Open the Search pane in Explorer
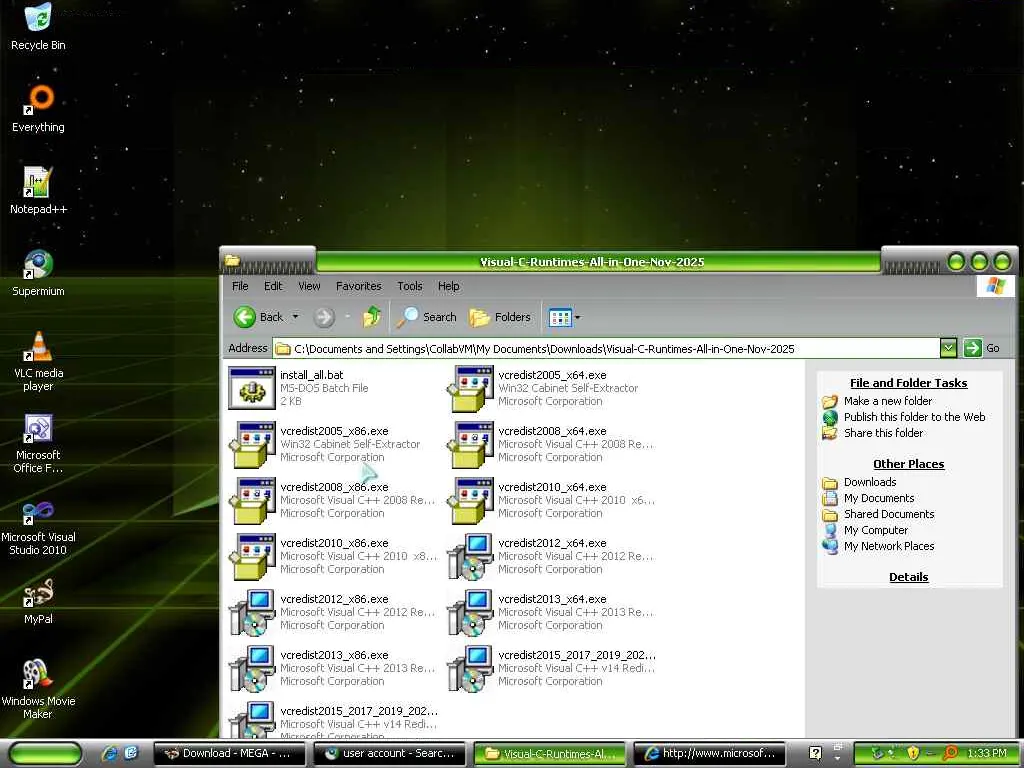The height and width of the screenshot is (768, 1024). [x=426, y=317]
